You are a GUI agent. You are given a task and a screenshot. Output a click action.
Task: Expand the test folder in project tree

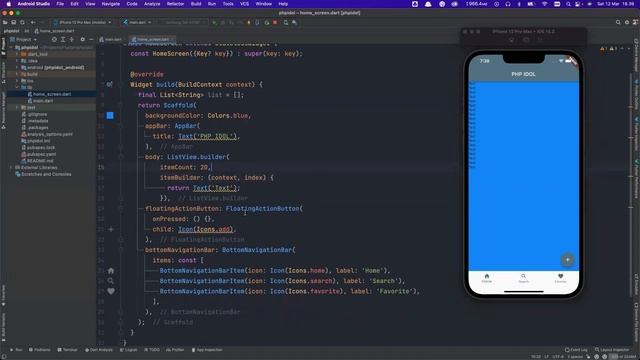pos(17,107)
